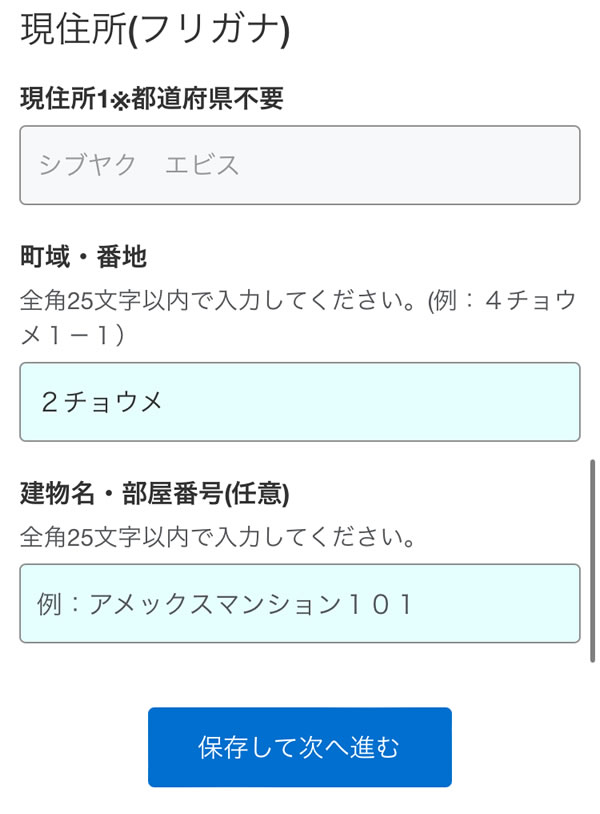Click the example text メ1−1) line
Screen dimensions: 600x814
pyautogui.click(x=72, y=336)
